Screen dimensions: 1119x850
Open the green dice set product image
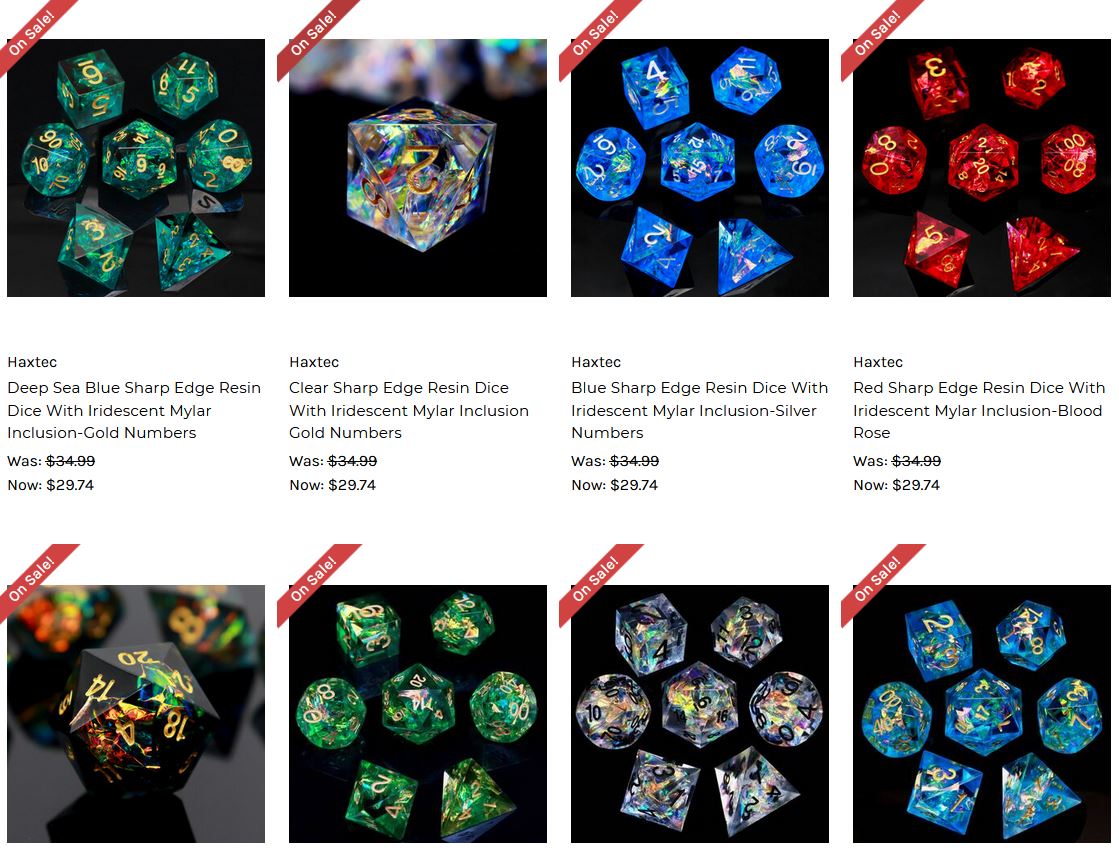pos(417,714)
